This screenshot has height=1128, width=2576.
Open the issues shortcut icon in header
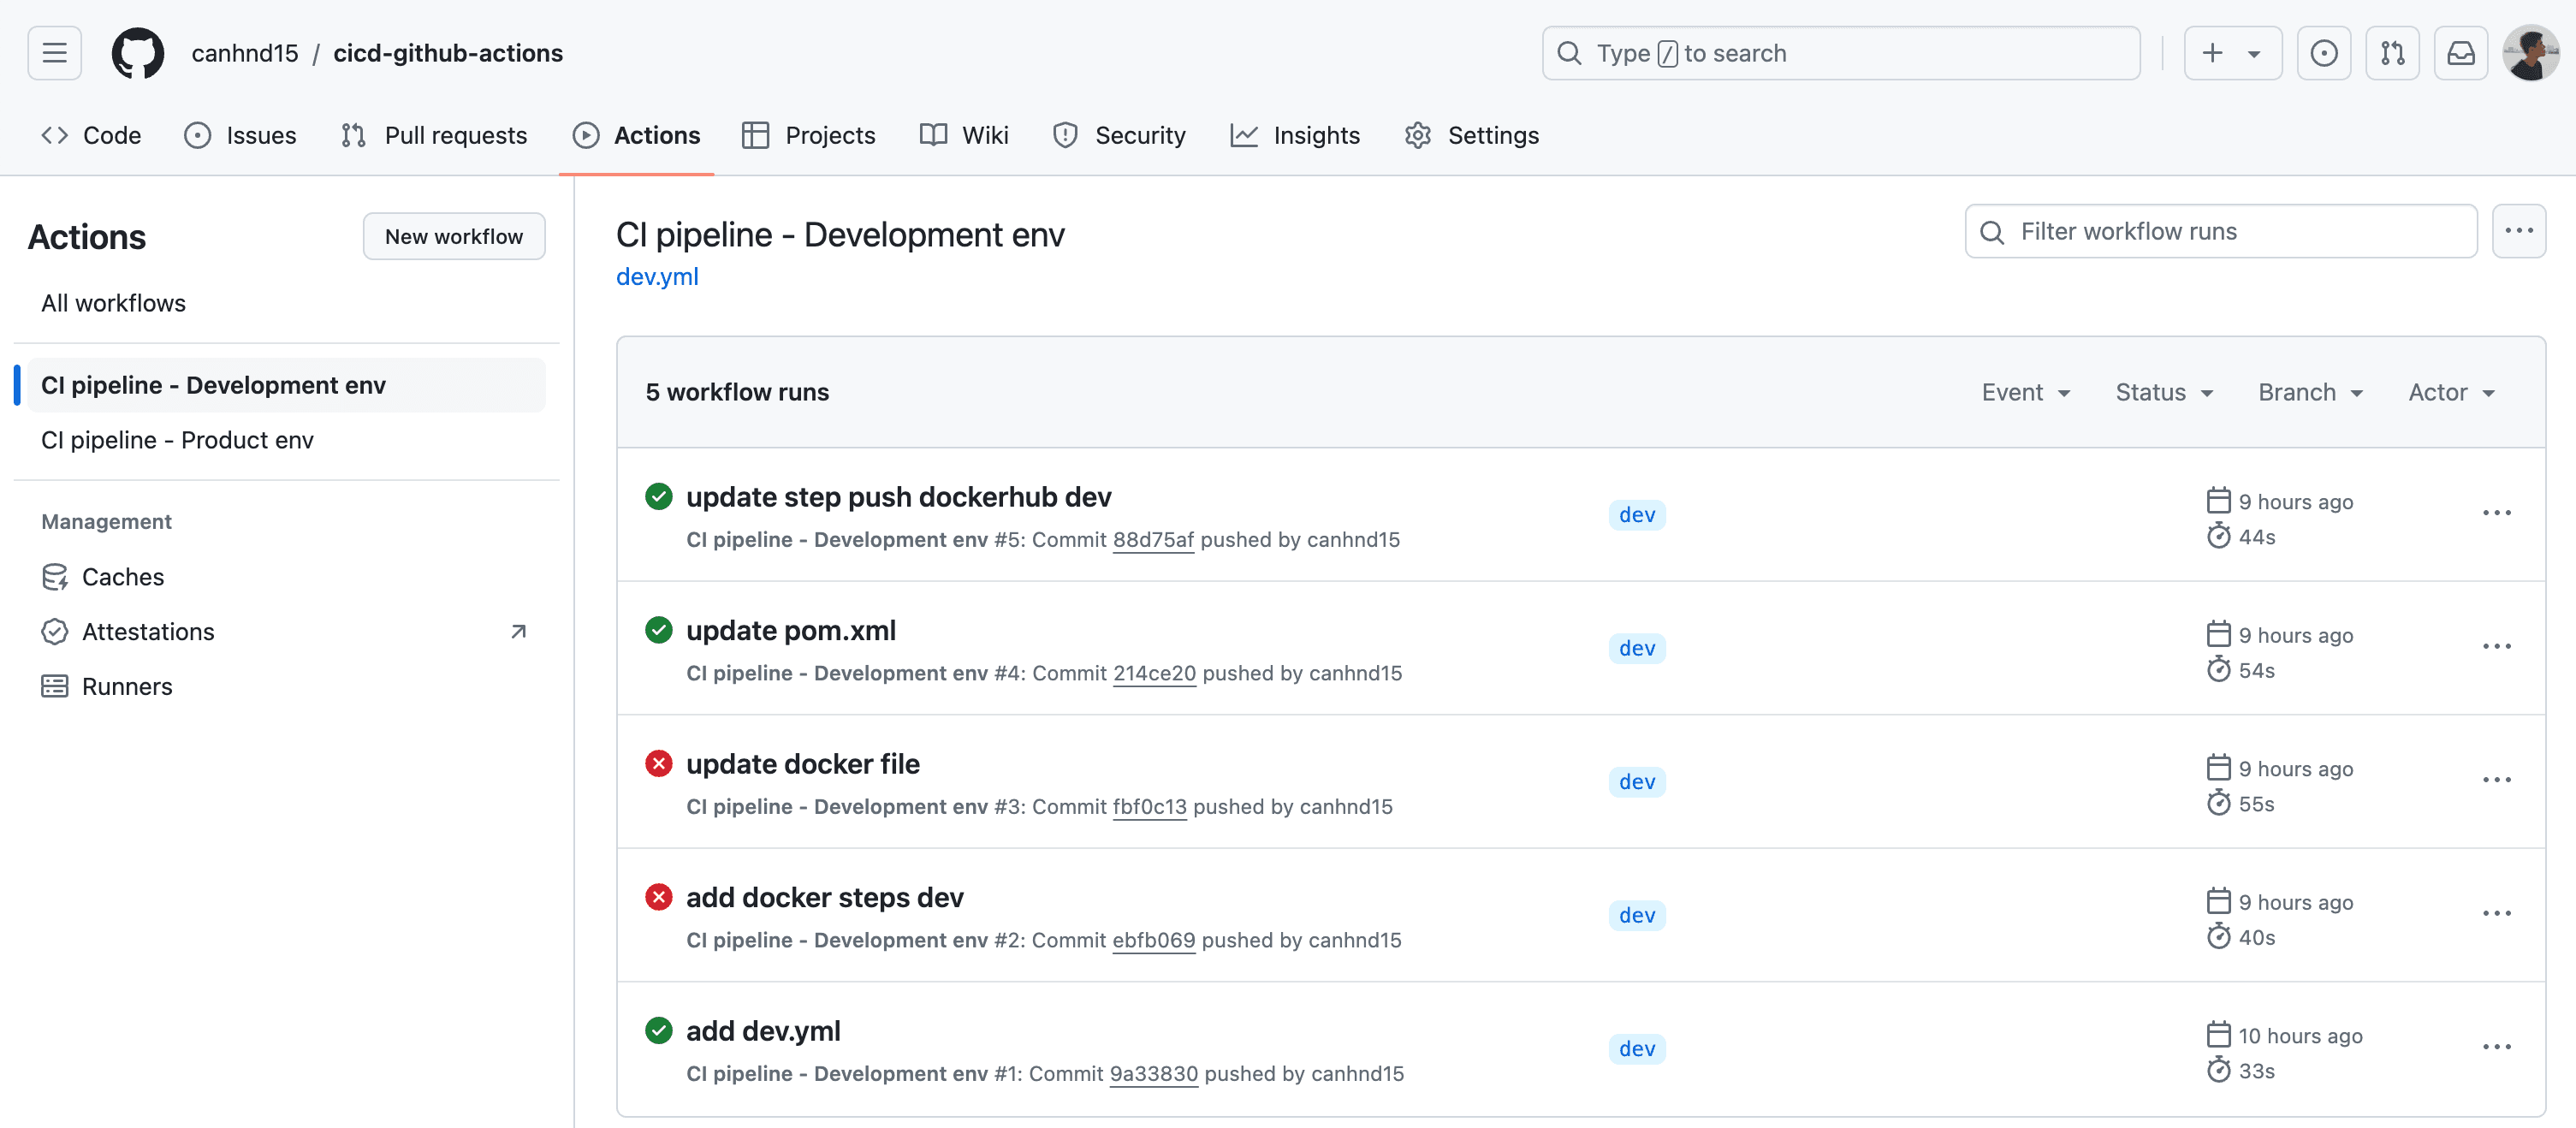(2323, 53)
